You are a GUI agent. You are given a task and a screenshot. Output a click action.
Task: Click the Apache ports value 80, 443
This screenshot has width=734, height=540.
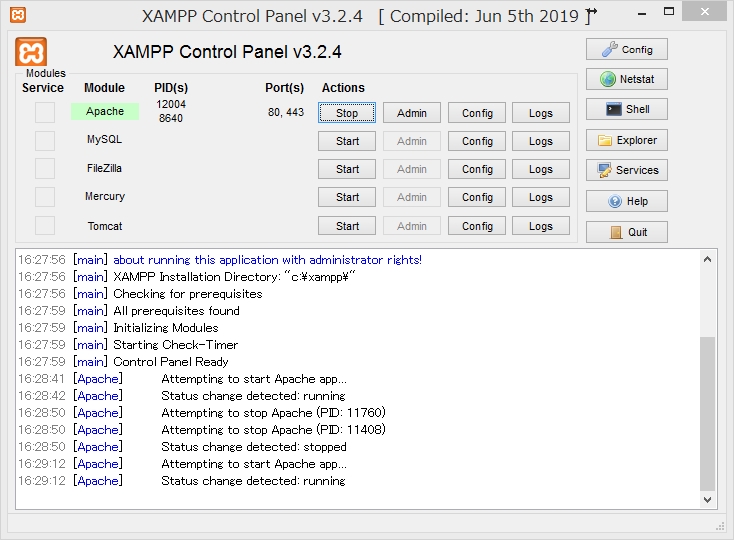point(286,112)
